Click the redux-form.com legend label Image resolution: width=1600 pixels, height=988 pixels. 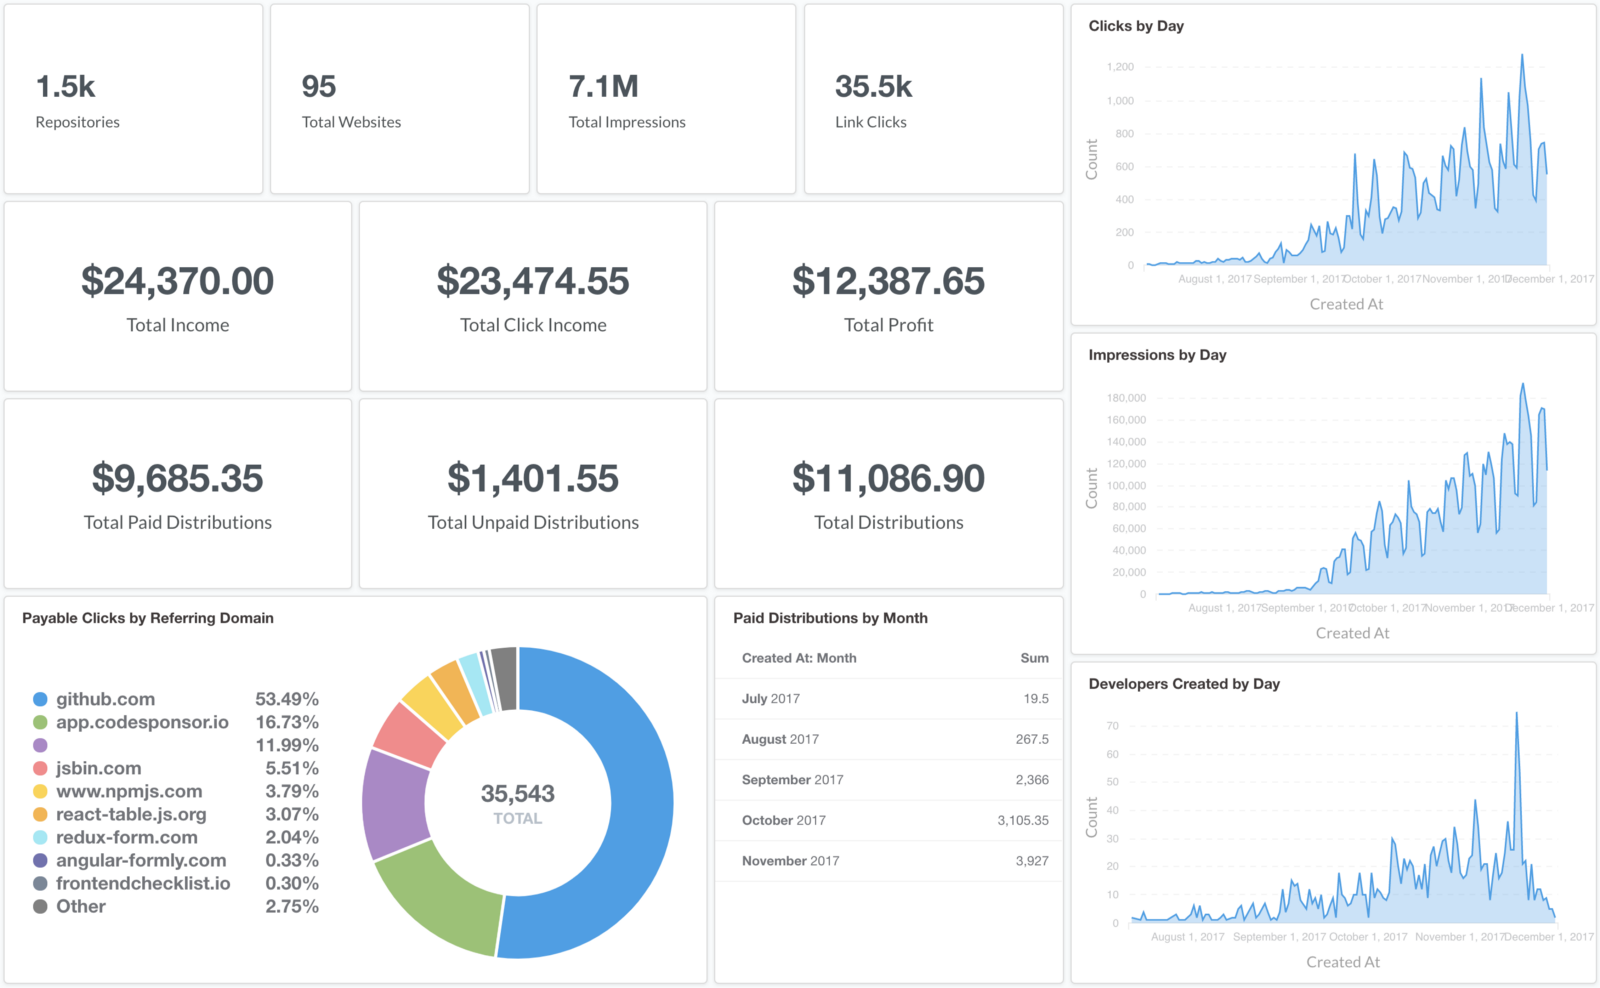(127, 837)
